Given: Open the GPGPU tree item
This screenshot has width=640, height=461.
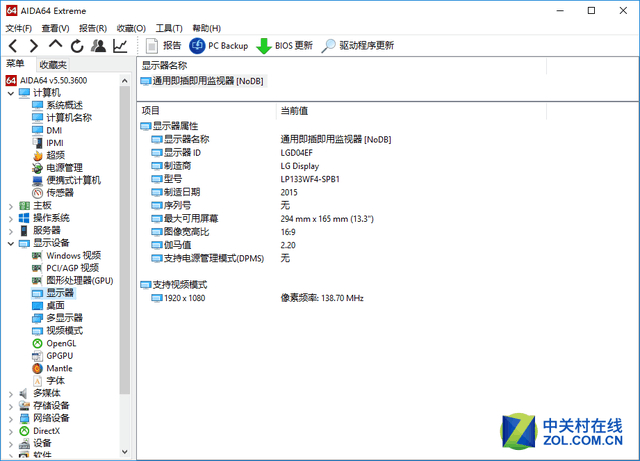Looking at the screenshot, I should 53,356.
